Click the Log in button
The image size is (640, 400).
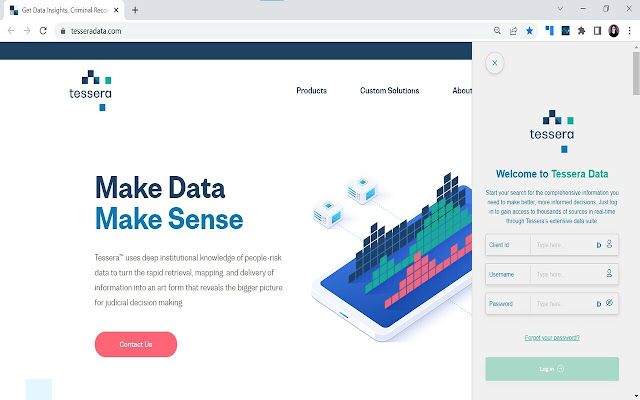(x=552, y=369)
